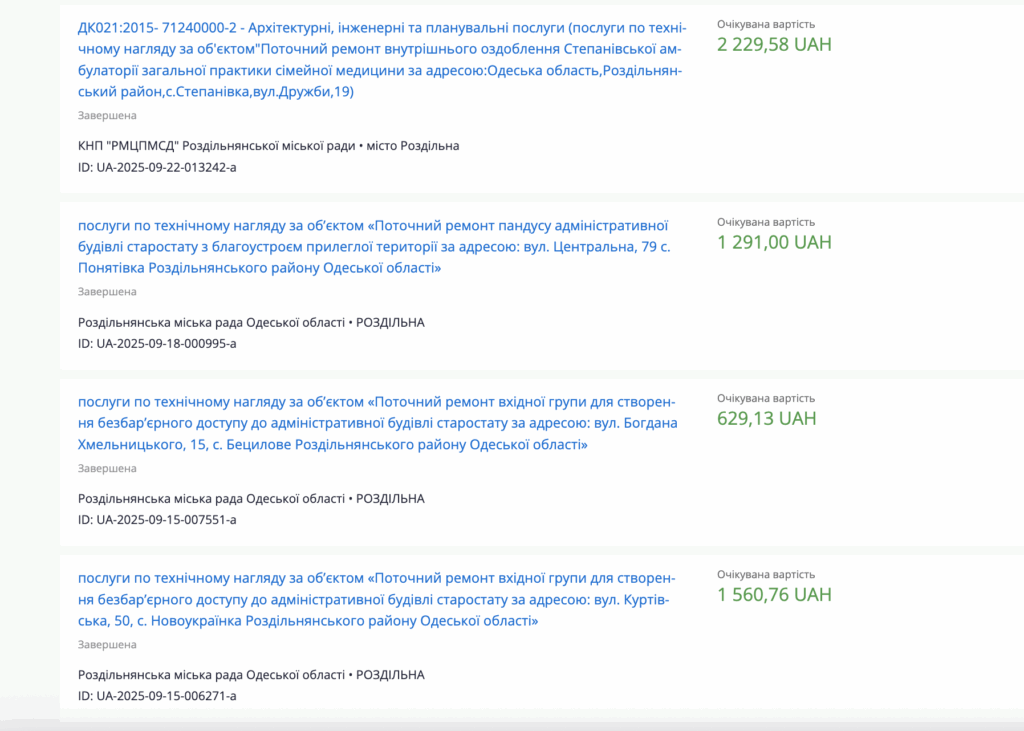Open the Новоукраїнка entrance group repair tender
The height and width of the screenshot is (731, 1024).
tap(377, 599)
